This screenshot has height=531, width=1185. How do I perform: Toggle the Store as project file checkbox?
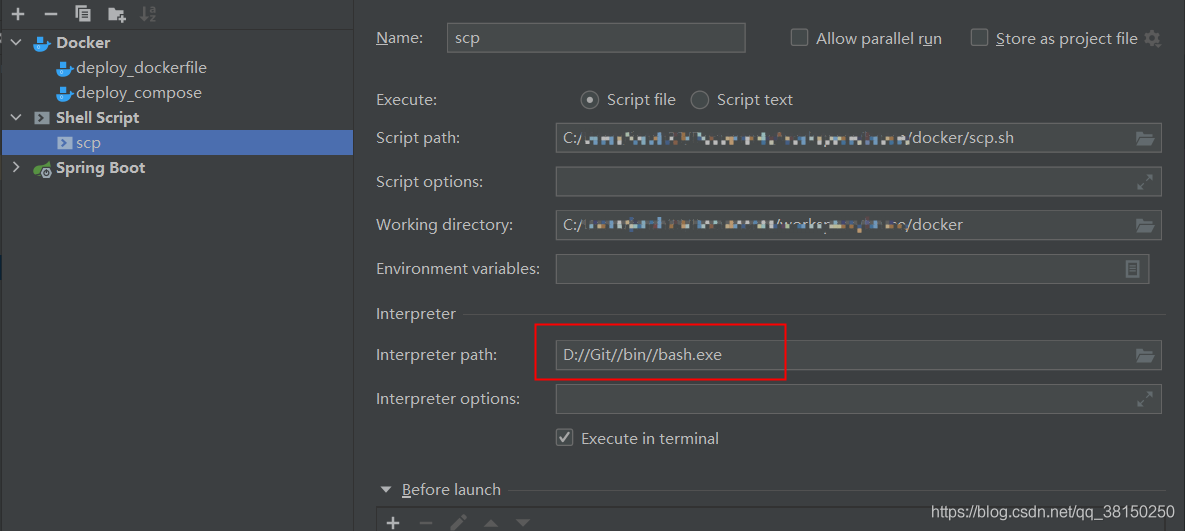click(979, 38)
